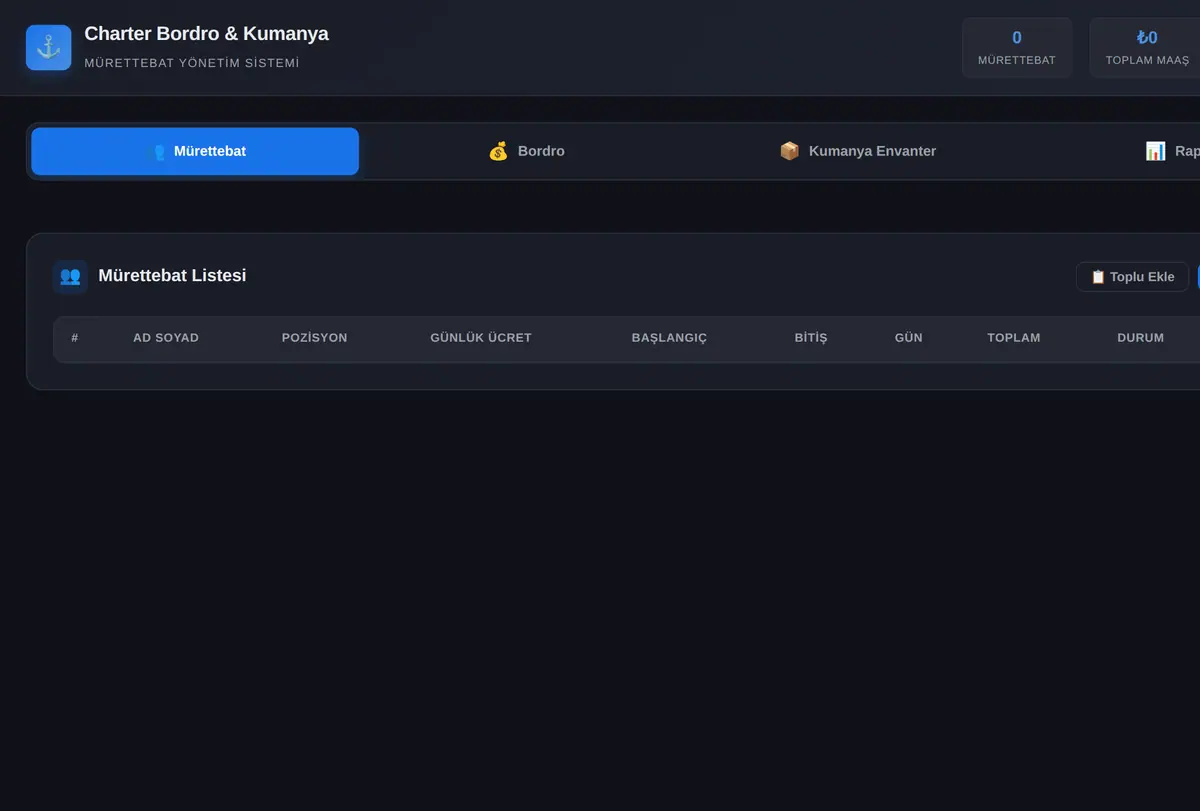Click the "POZİSYON" column header

pos(315,338)
